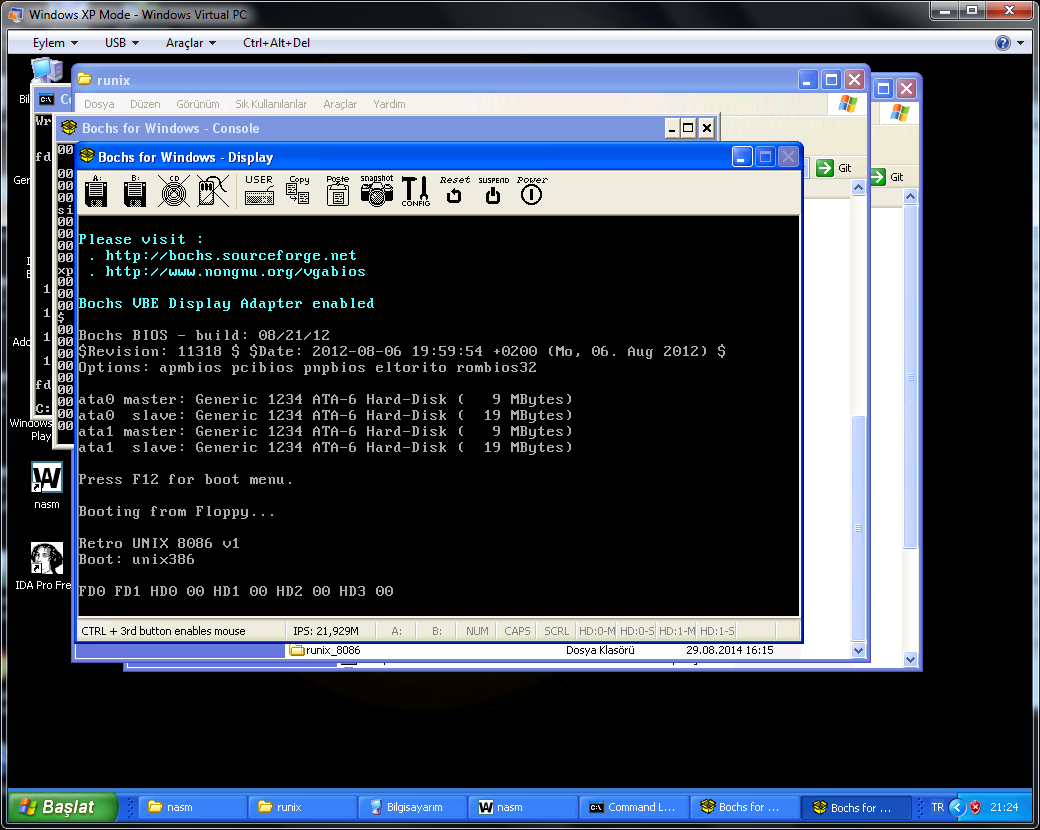
Task: Switch to Command taskbar button
Action: pos(633,807)
